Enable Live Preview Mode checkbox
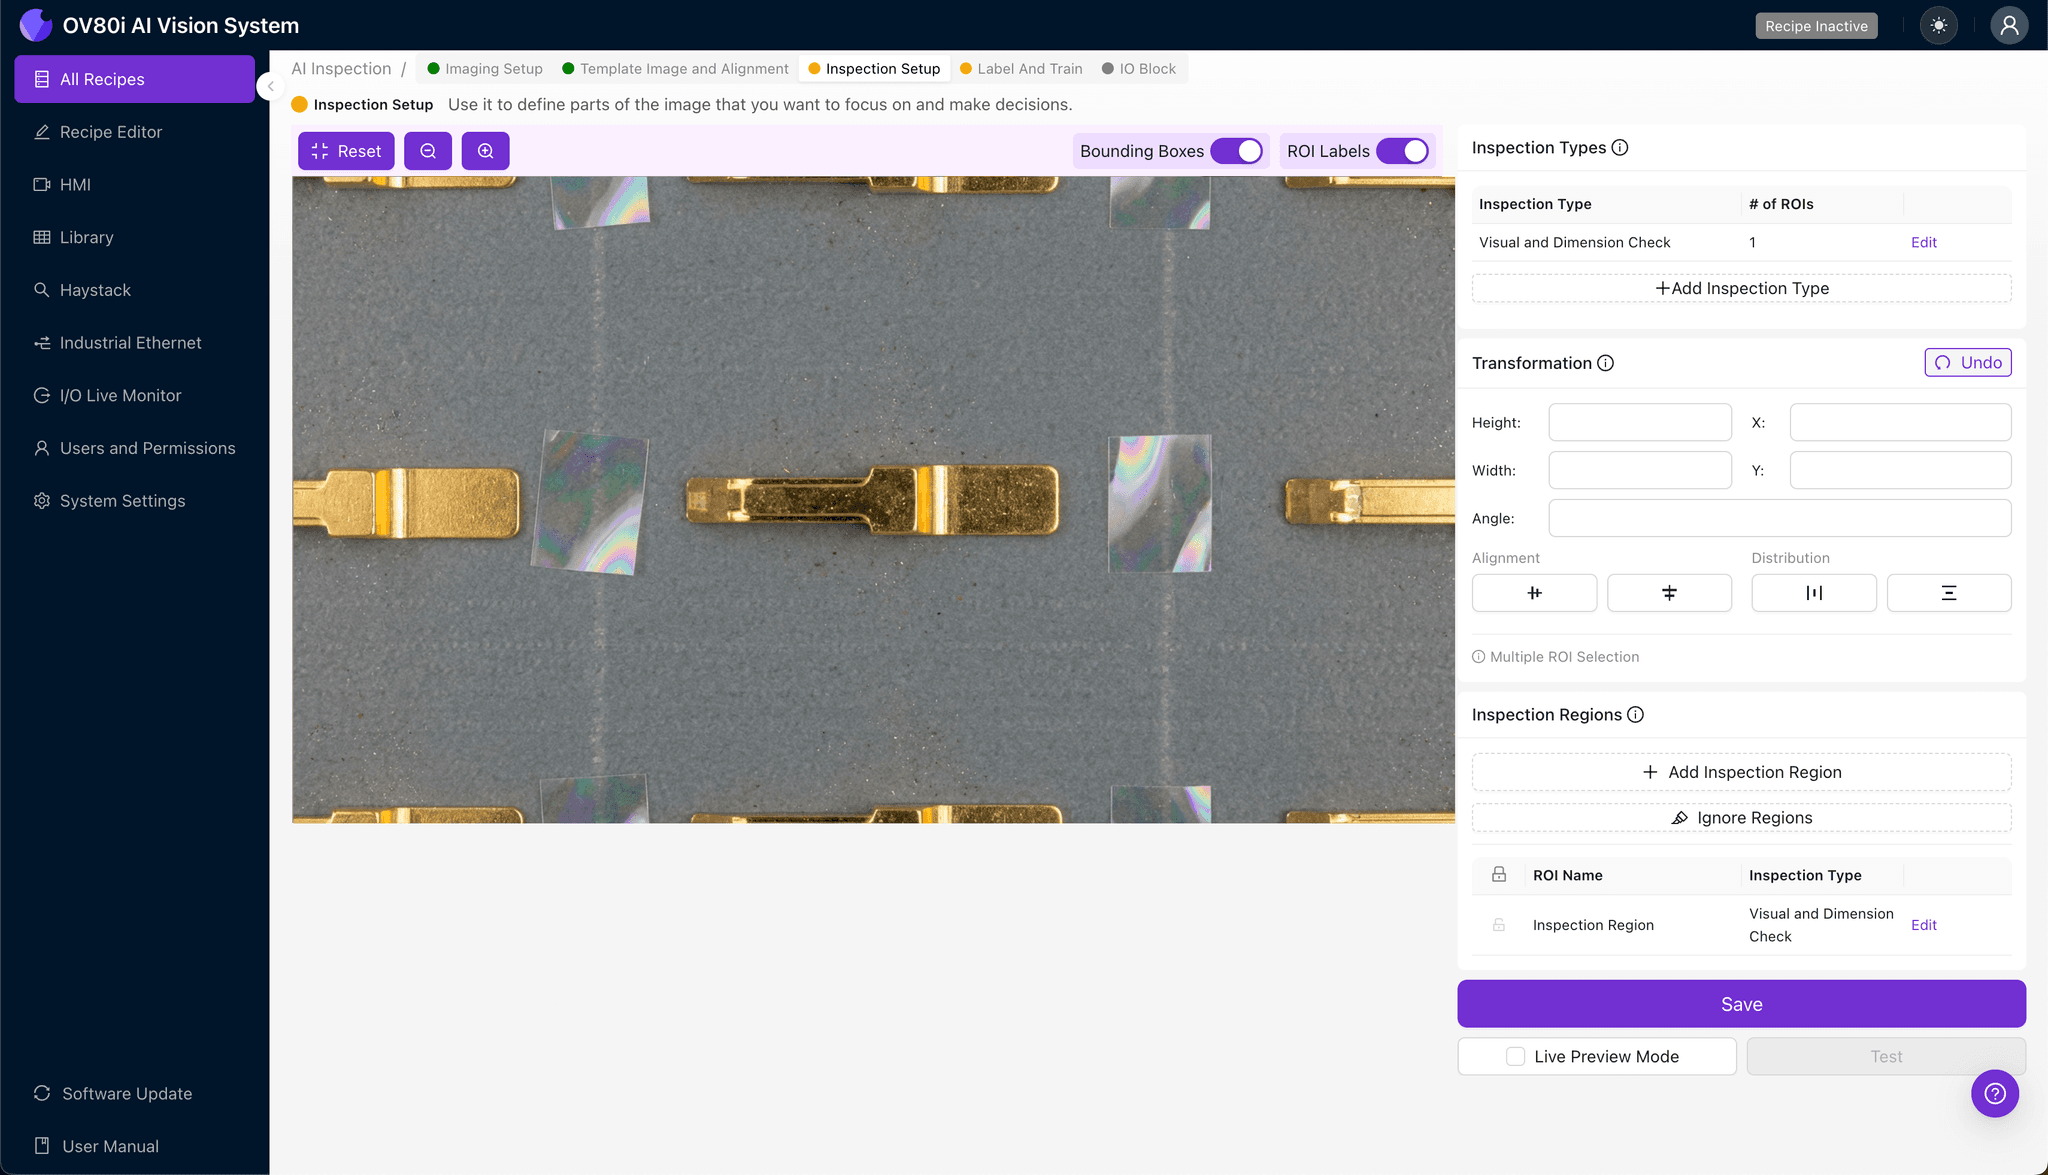 (x=1513, y=1056)
